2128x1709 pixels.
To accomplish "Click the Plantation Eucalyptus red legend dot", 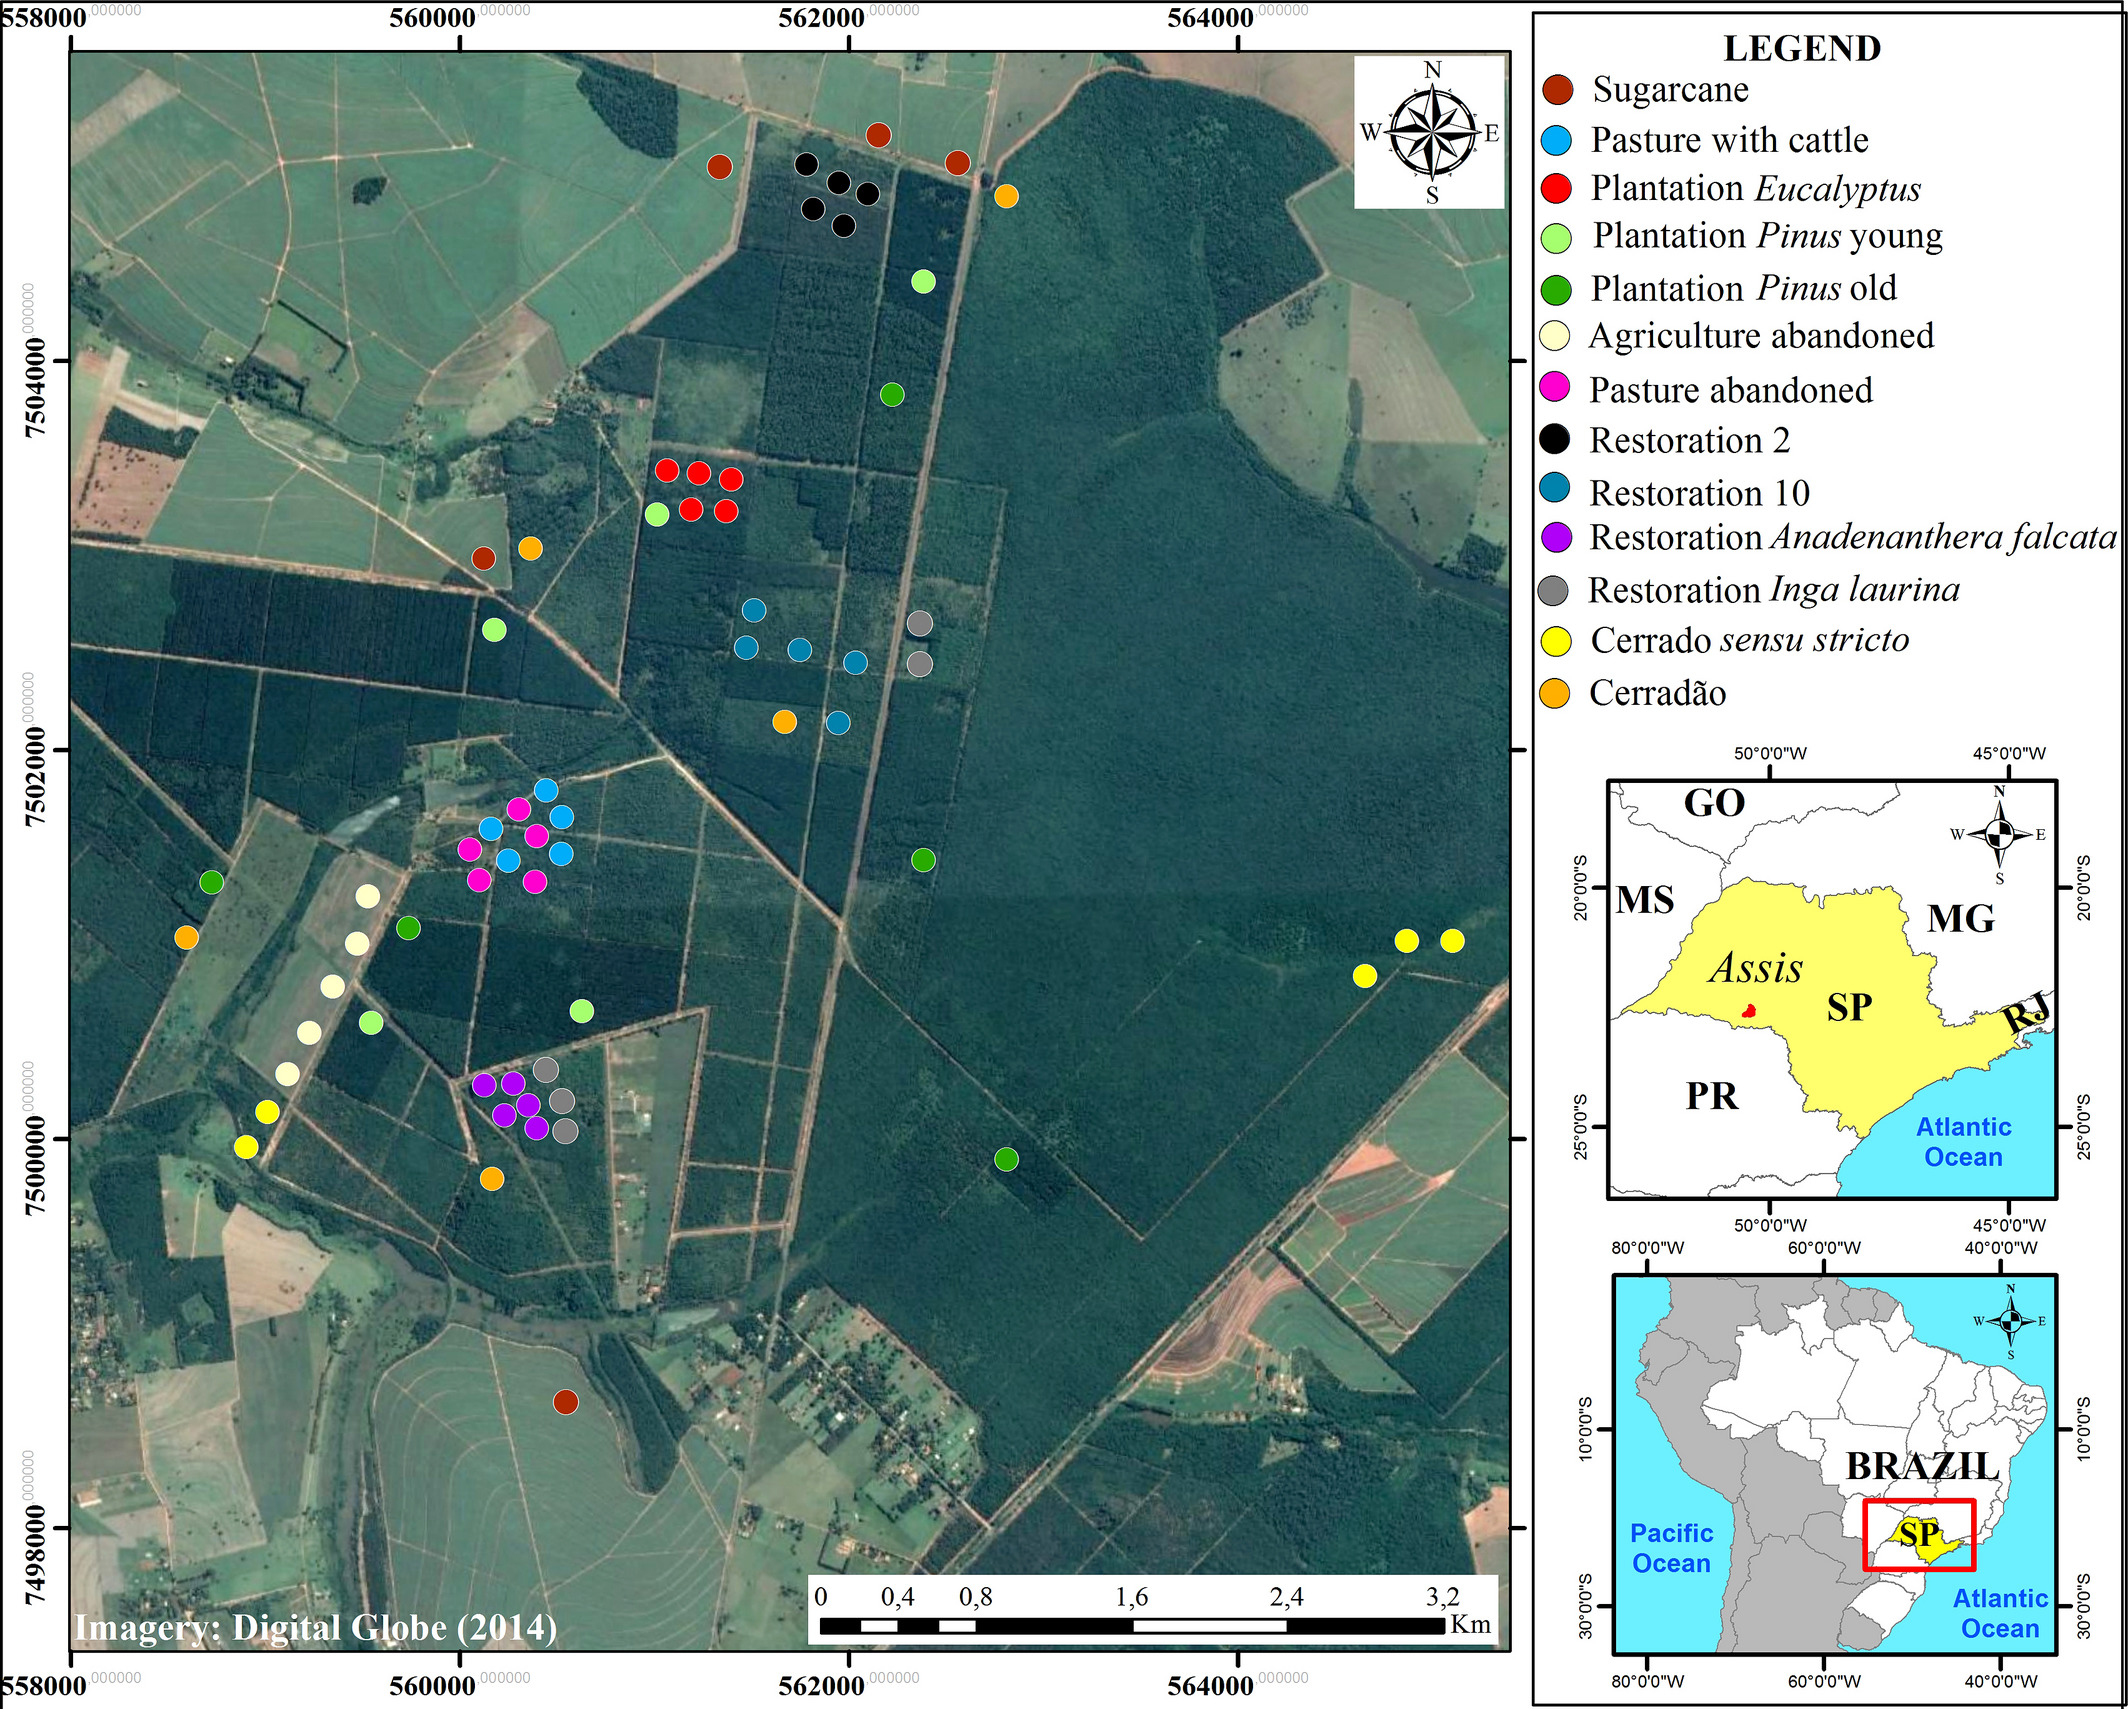I will 1557,188.
